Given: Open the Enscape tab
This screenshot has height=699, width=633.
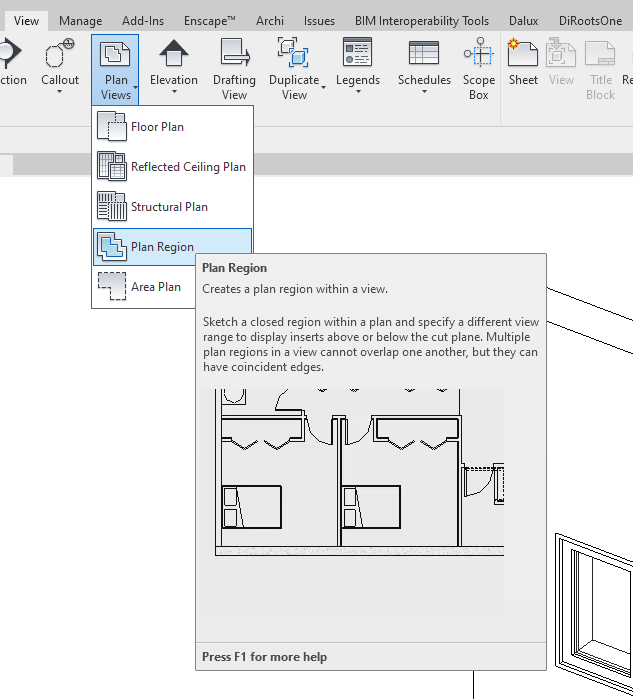Looking at the screenshot, I should click(210, 21).
